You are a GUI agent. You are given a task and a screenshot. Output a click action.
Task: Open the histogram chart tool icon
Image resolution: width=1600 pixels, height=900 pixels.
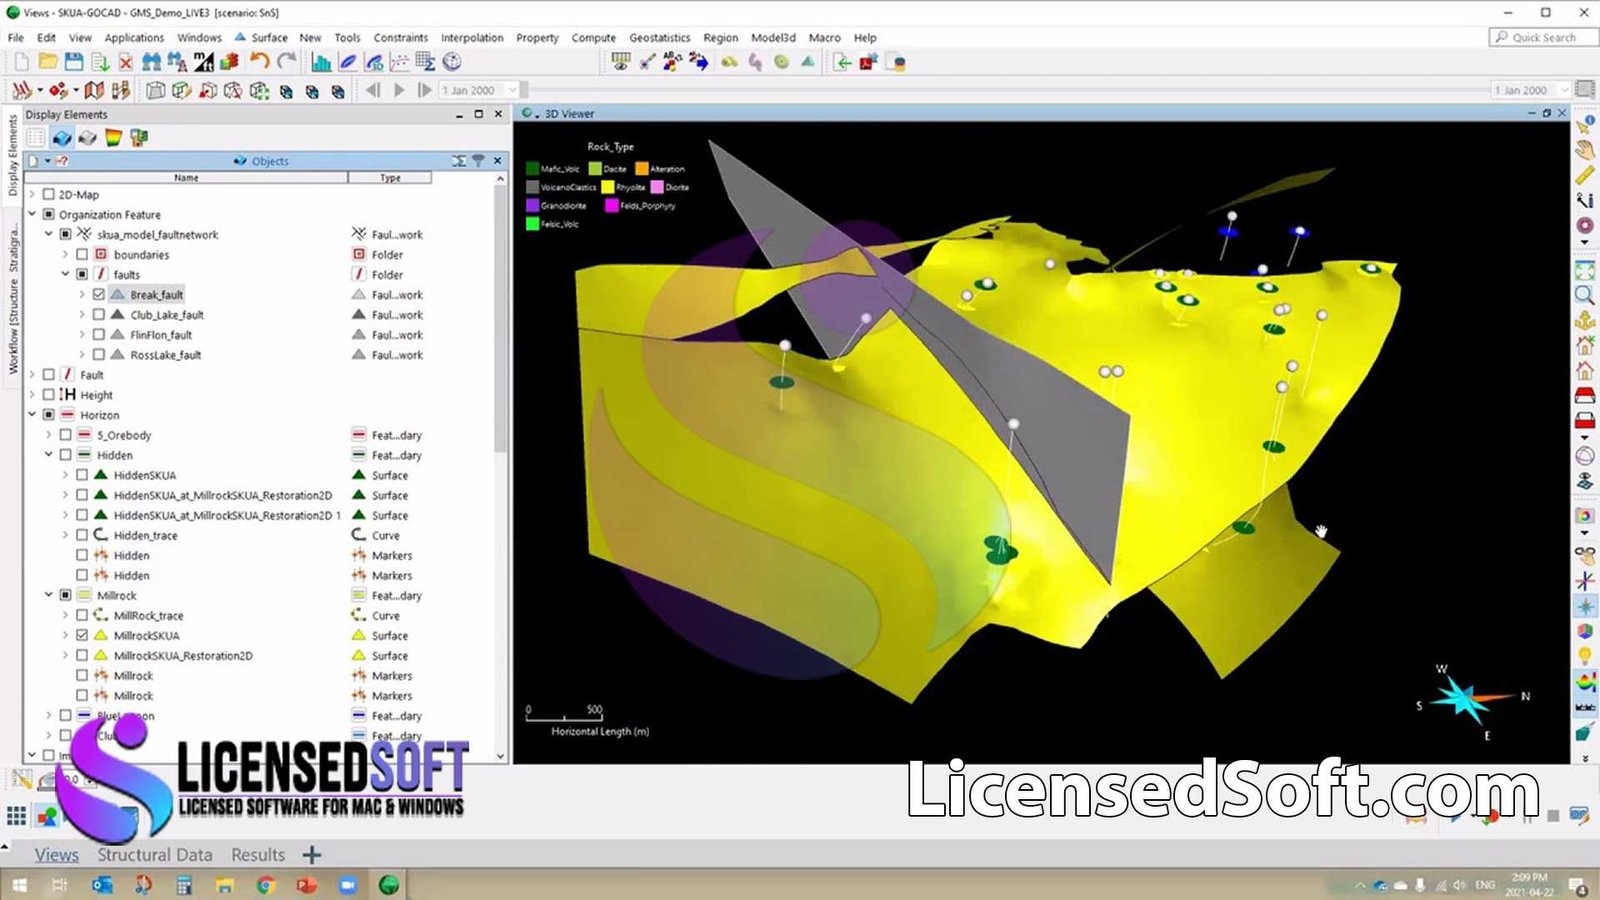(x=321, y=62)
